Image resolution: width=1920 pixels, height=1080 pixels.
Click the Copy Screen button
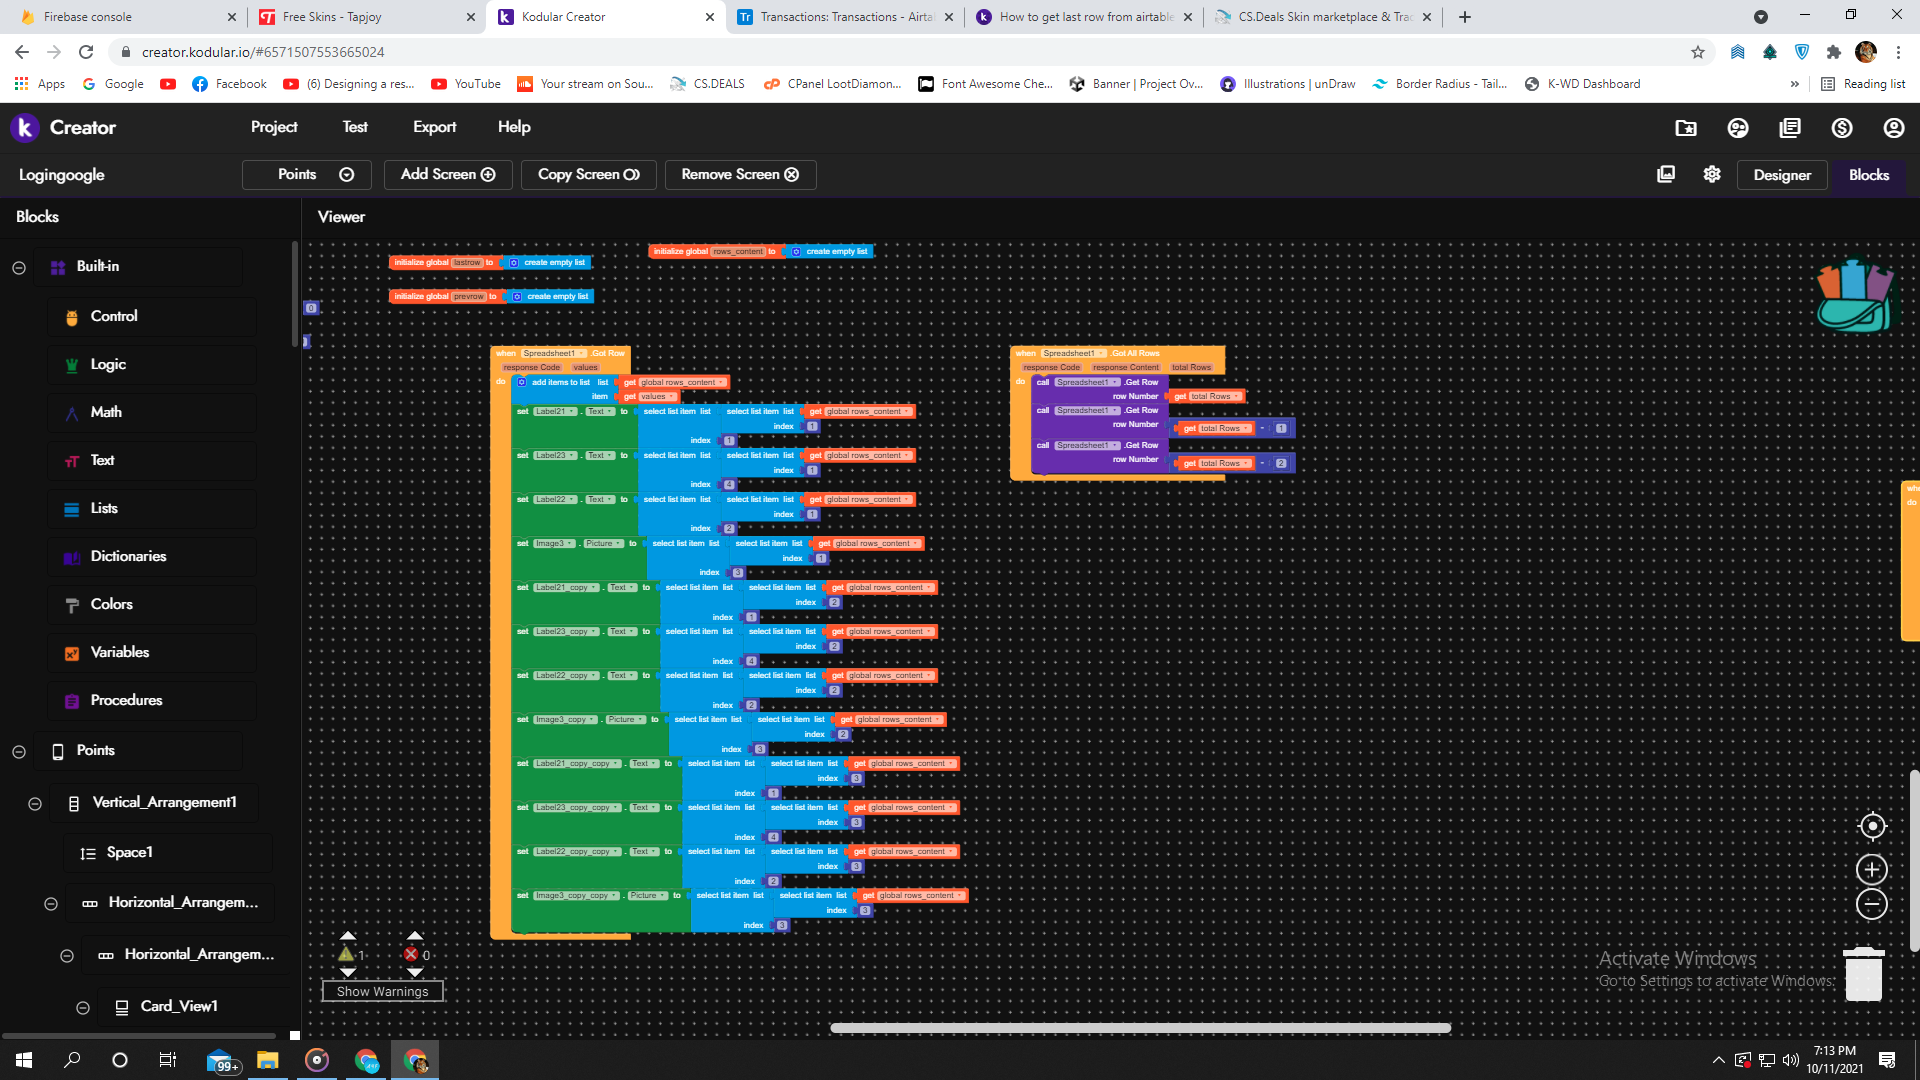click(x=589, y=174)
